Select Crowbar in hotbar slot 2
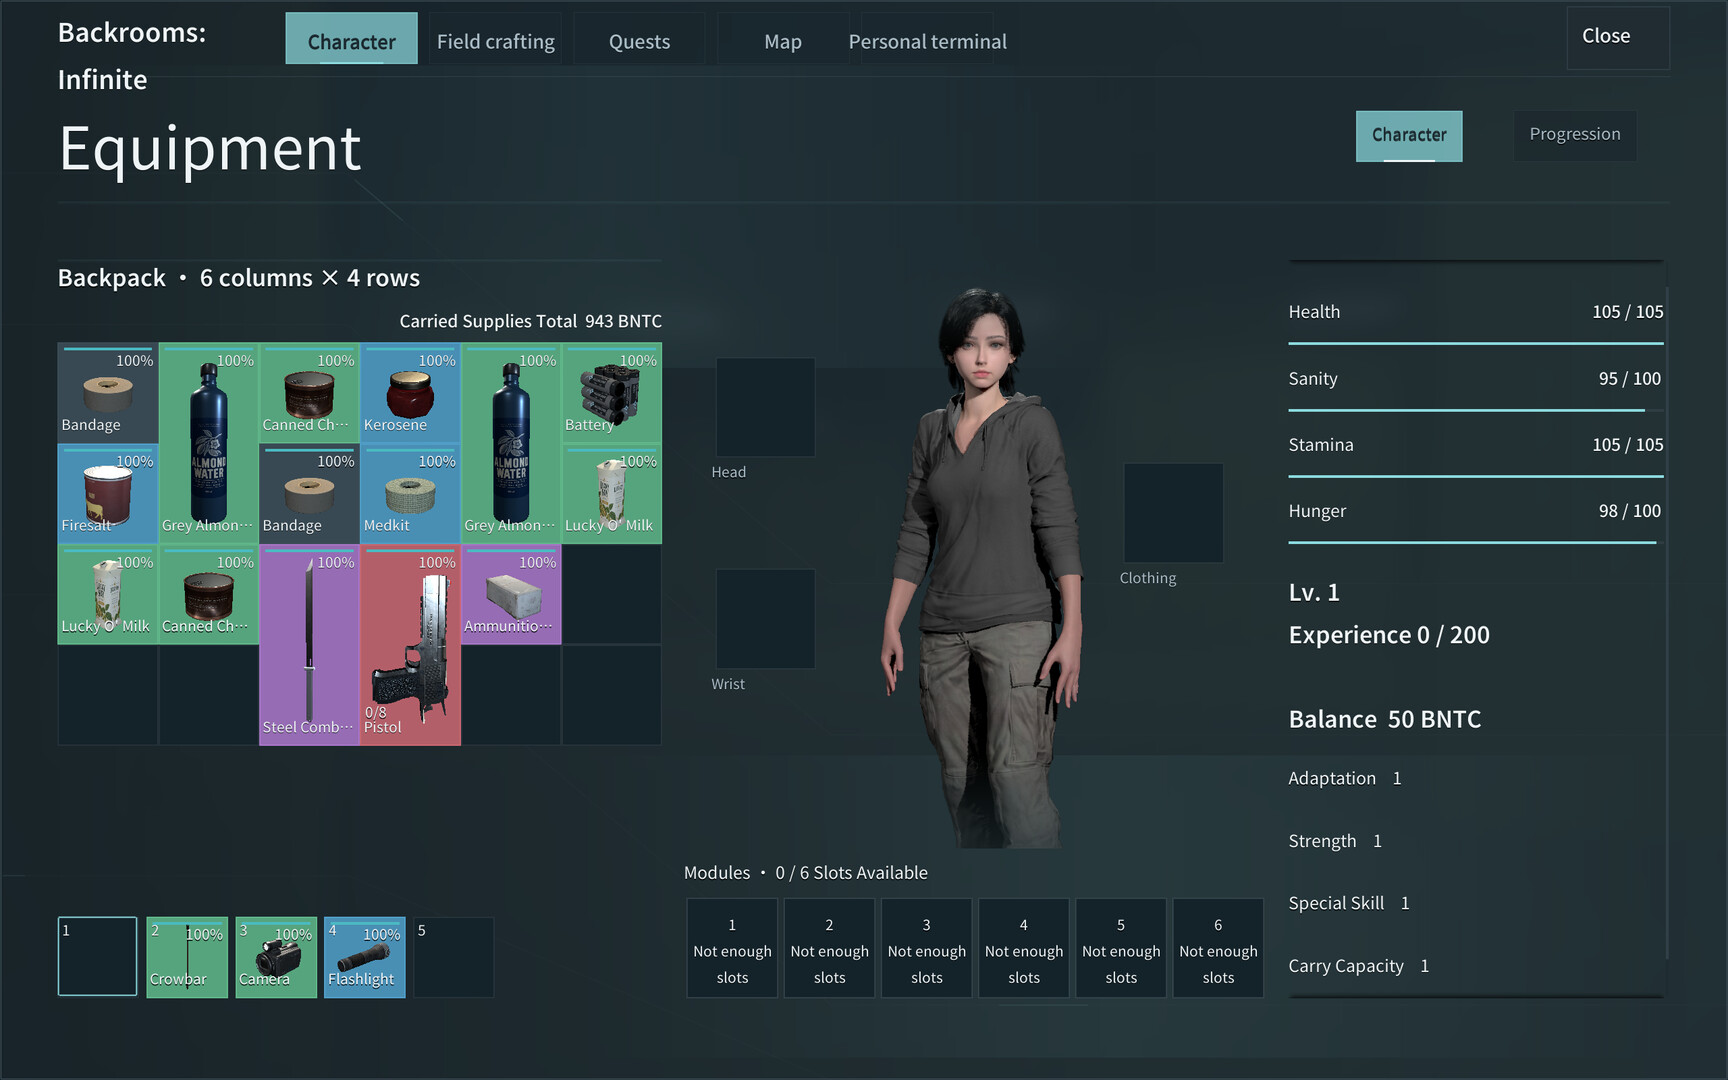 (187, 957)
